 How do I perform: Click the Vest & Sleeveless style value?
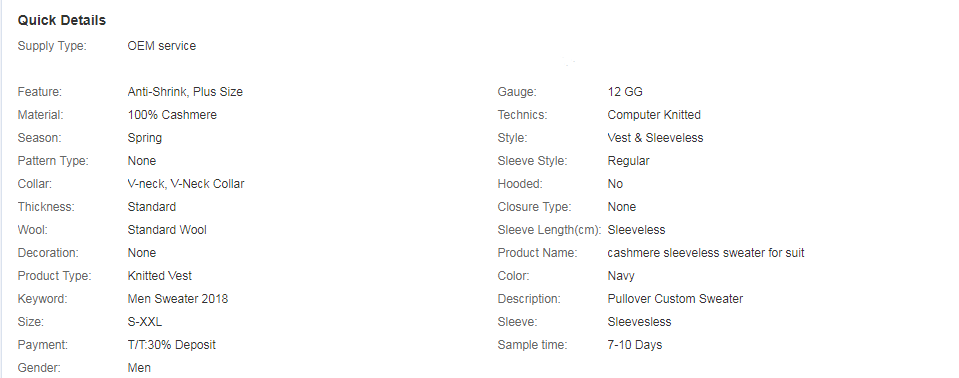coord(655,138)
